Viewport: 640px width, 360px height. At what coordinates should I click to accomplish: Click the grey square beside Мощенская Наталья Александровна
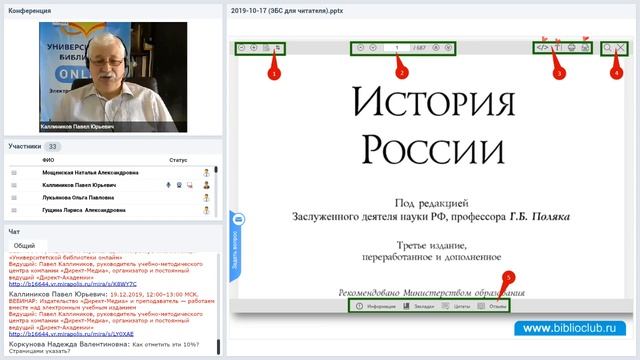(14, 173)
